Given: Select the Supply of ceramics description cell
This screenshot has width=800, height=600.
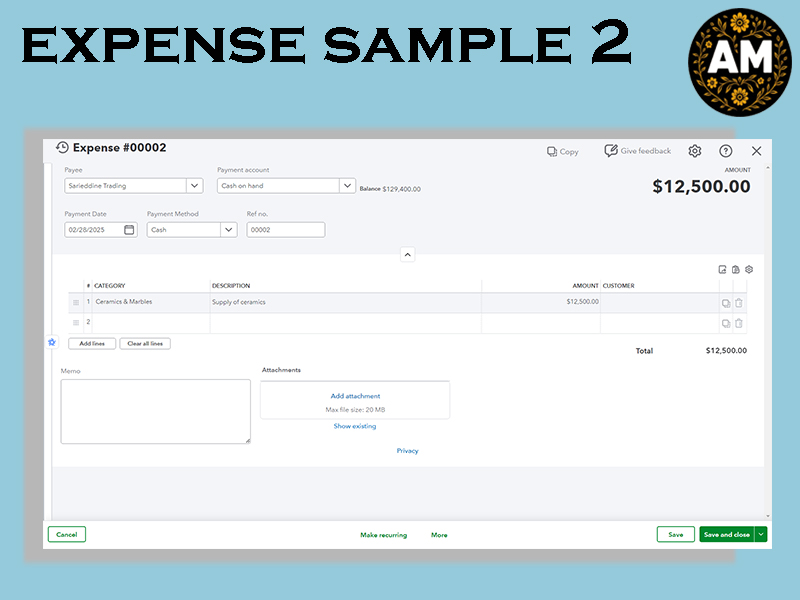Looking at the screenshot, I should (346, 302).
